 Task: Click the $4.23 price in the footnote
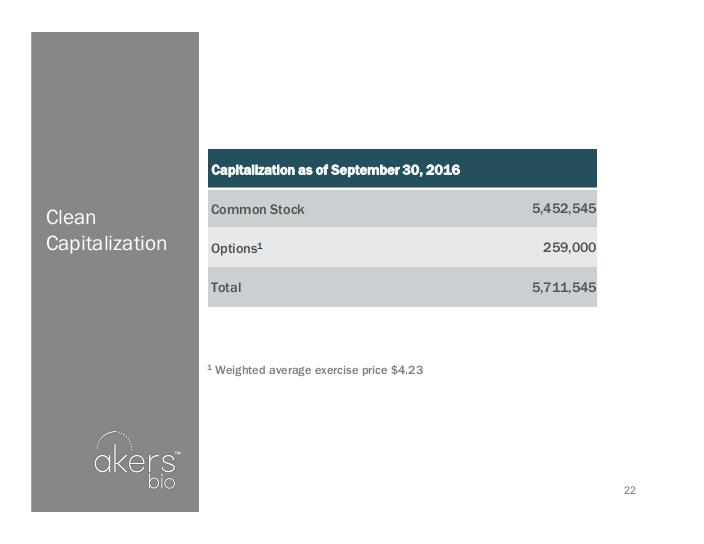coord(407,370)
